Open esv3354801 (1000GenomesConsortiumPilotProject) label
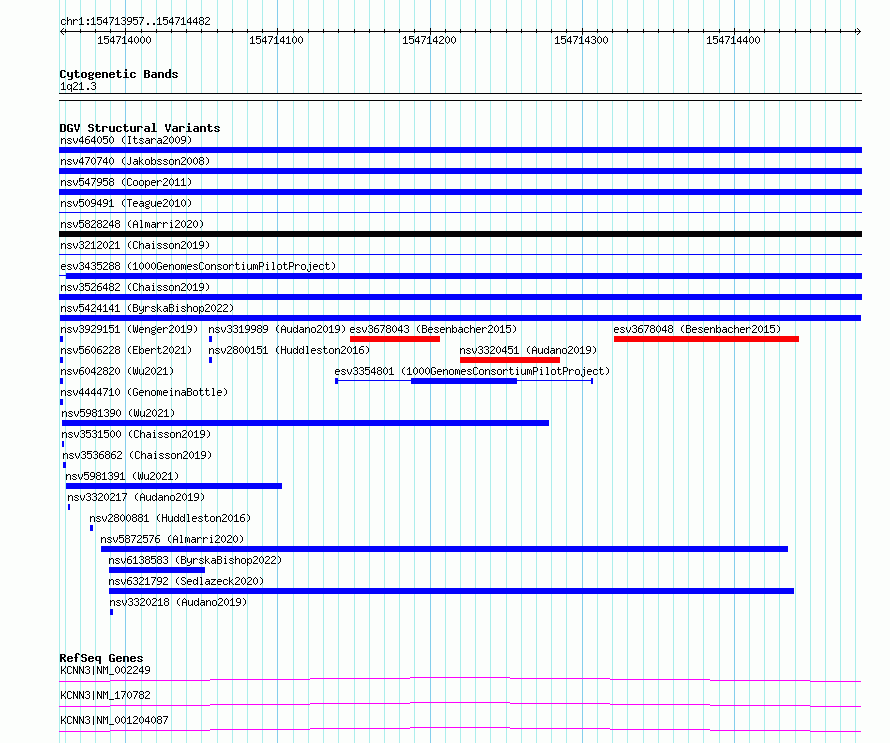The height and width of the screenshot is (743, 890). [472, 371]
